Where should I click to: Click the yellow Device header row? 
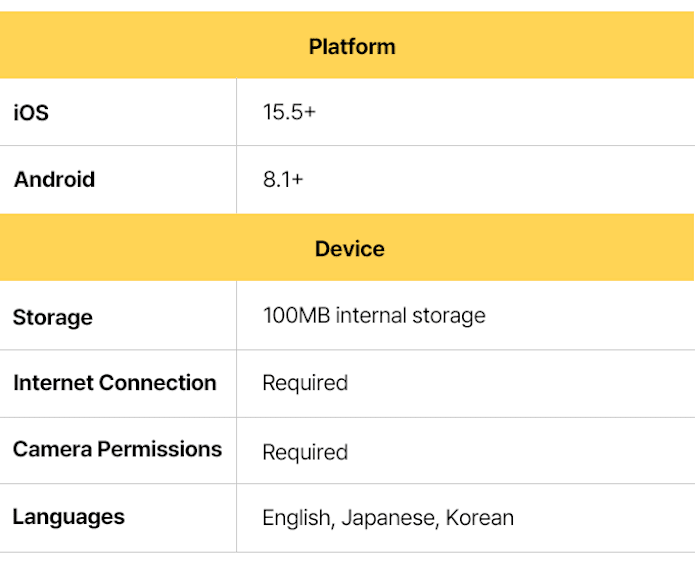pos(349,248)
